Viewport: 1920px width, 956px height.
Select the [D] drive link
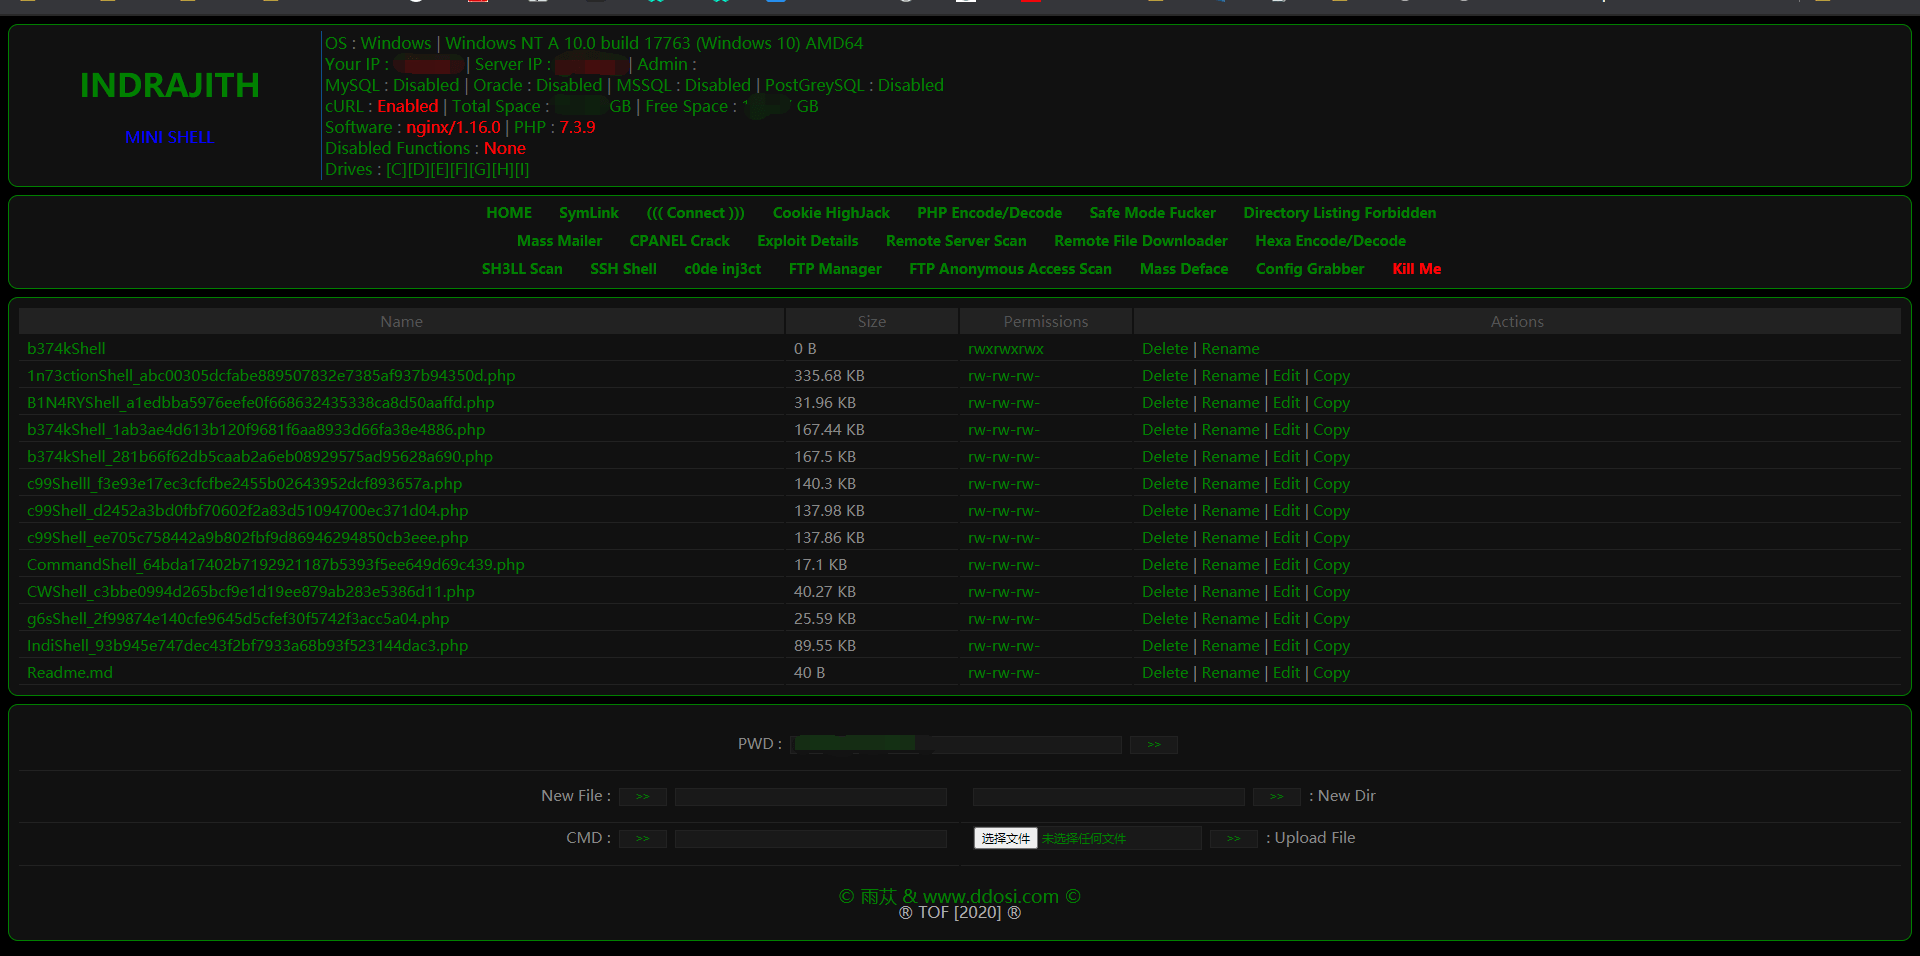[418, 170]
